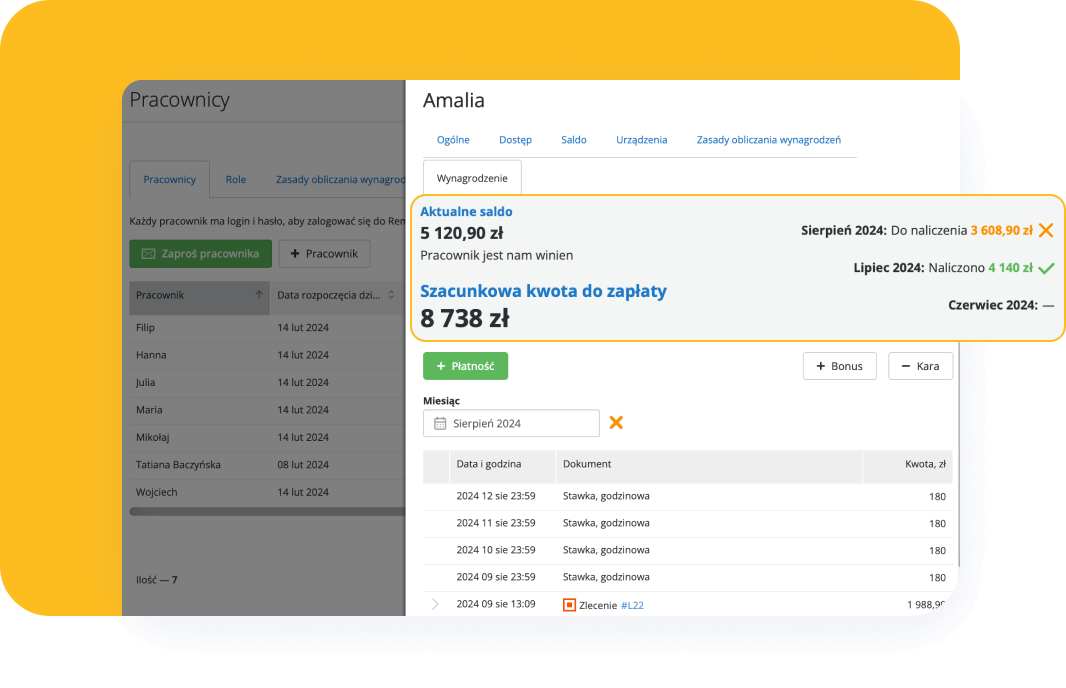The image size is (1066, 688).
Task: Click green checkmark beside Lipiec 2024
Action: click(x=1046, y=268)
